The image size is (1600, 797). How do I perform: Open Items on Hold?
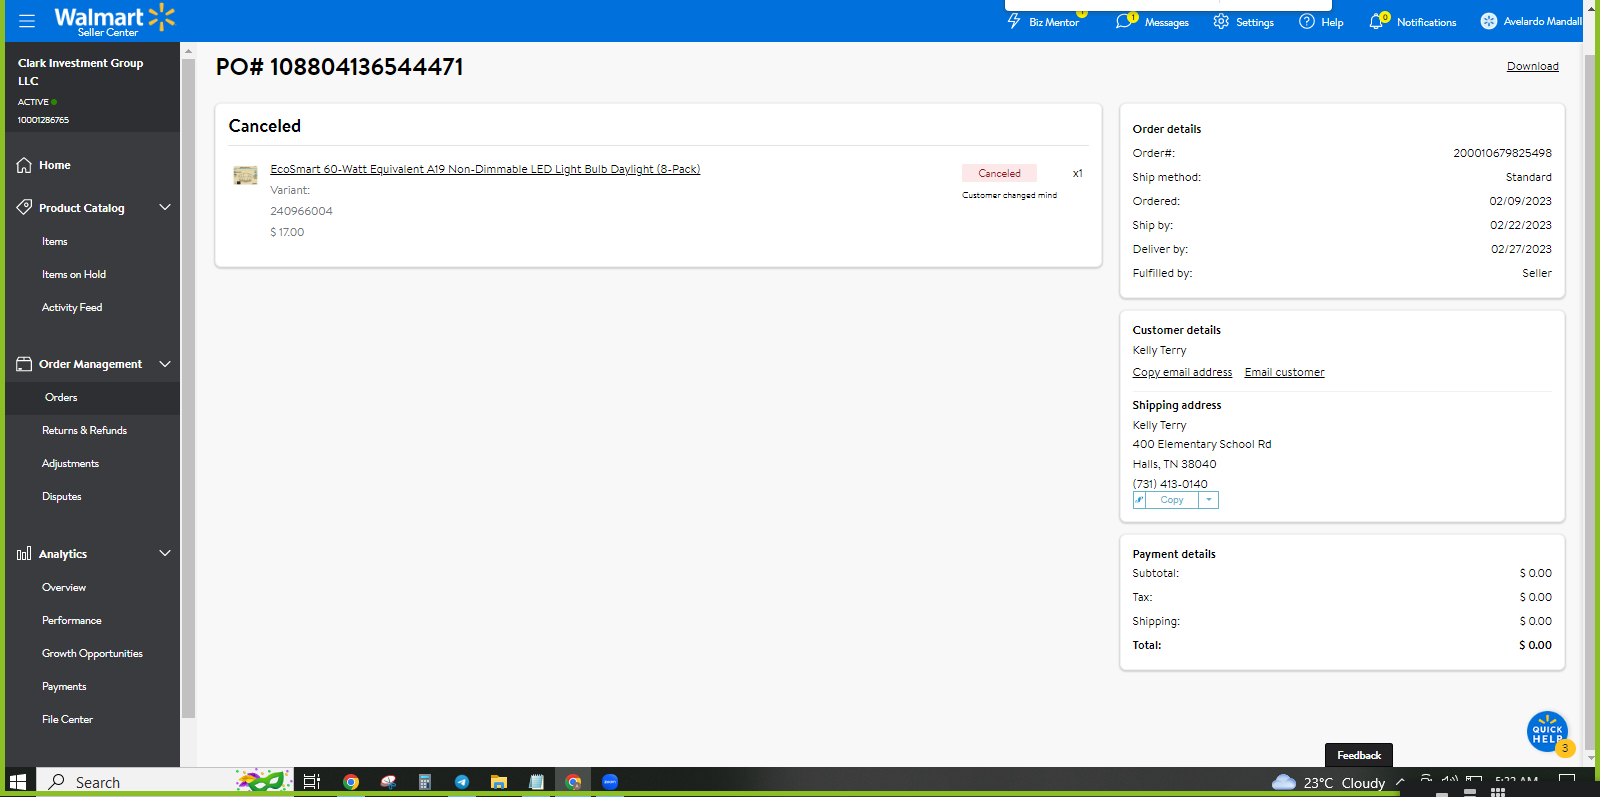pos(74,274)
